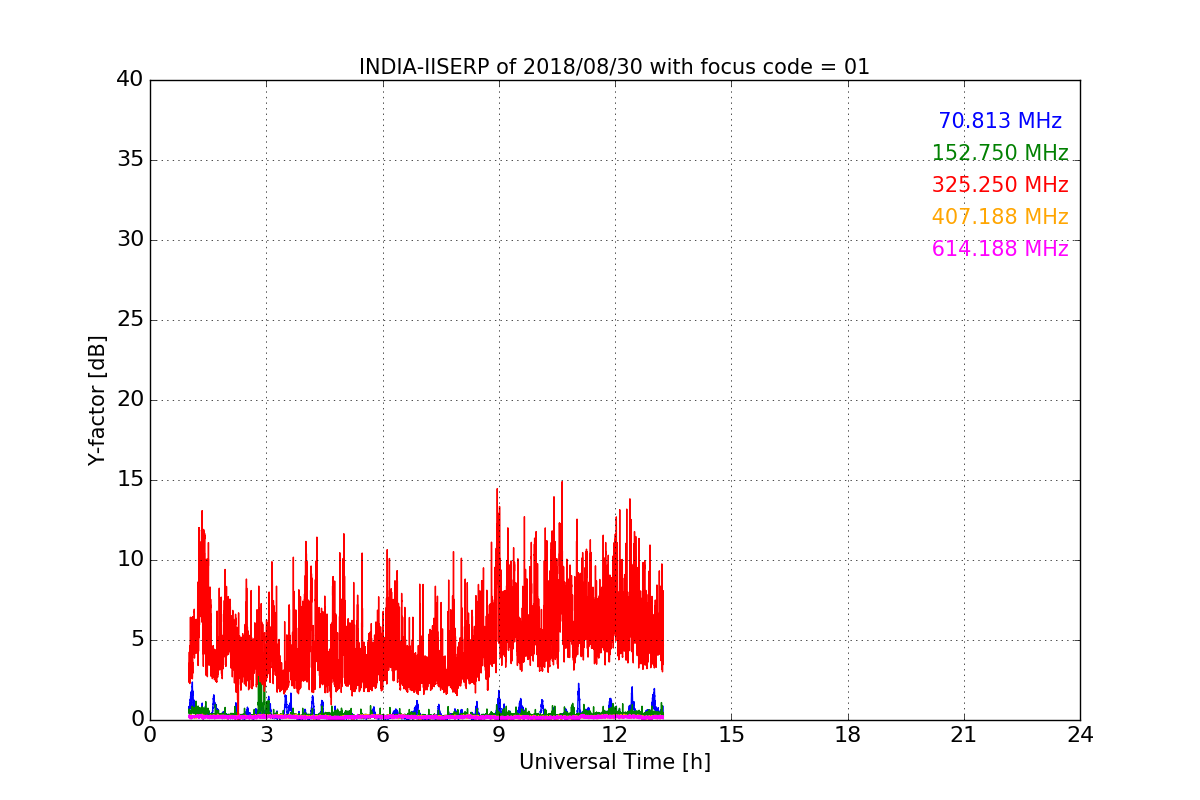
Task: Click the x-axis tick label 21
Action: [964, 735]
